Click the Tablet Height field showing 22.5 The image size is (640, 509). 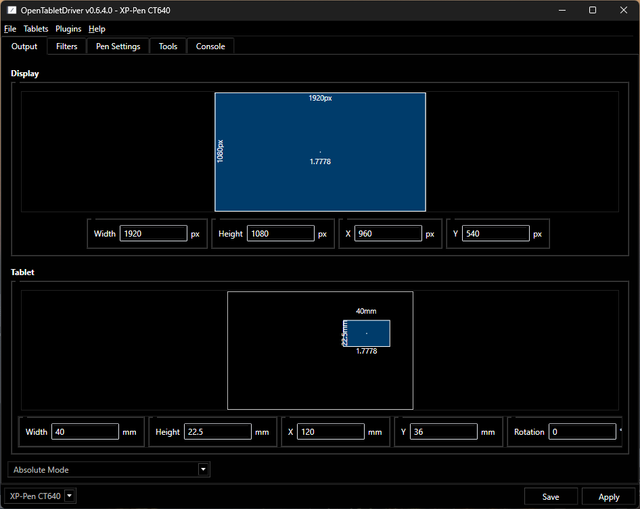click(x=218, y=432)
